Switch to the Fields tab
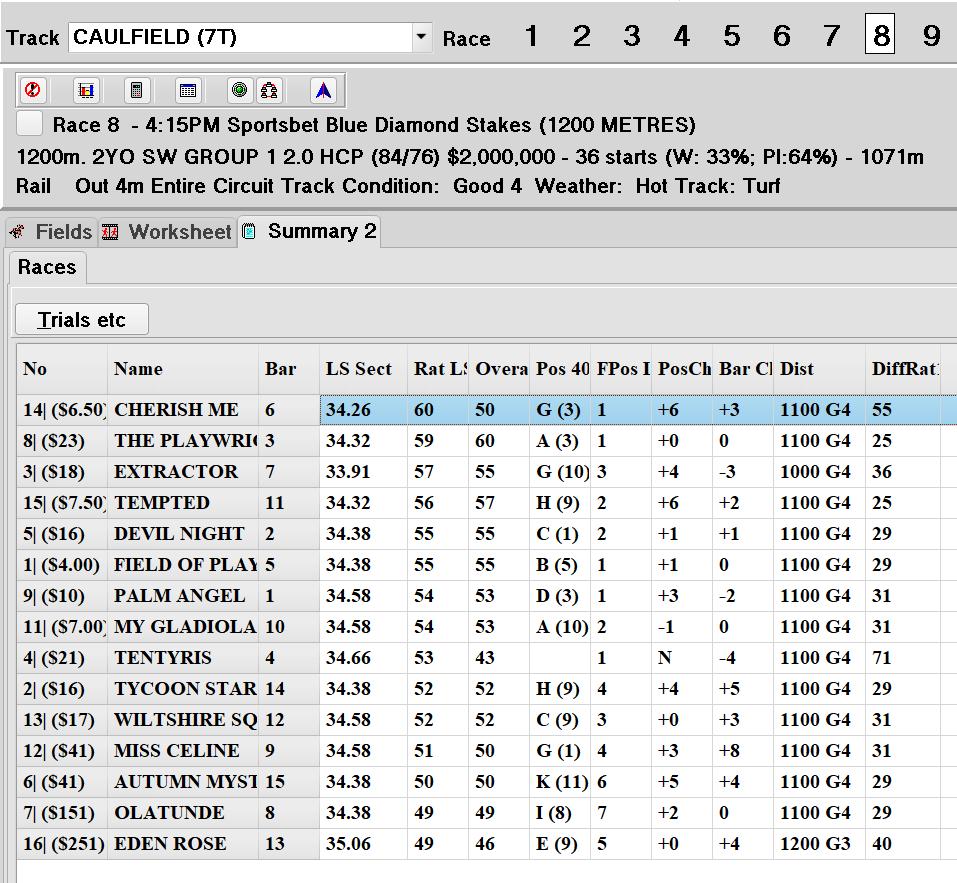The height and width of the screenshot is (883, 957). [52, 232]
